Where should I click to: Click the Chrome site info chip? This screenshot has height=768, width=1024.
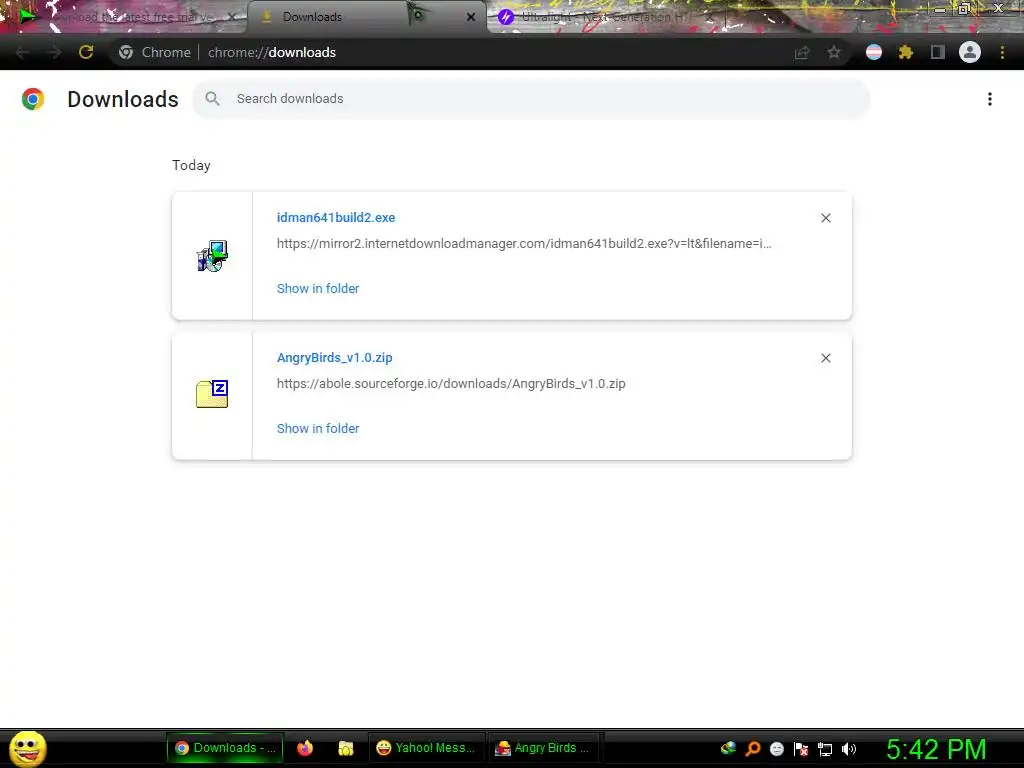155,52
